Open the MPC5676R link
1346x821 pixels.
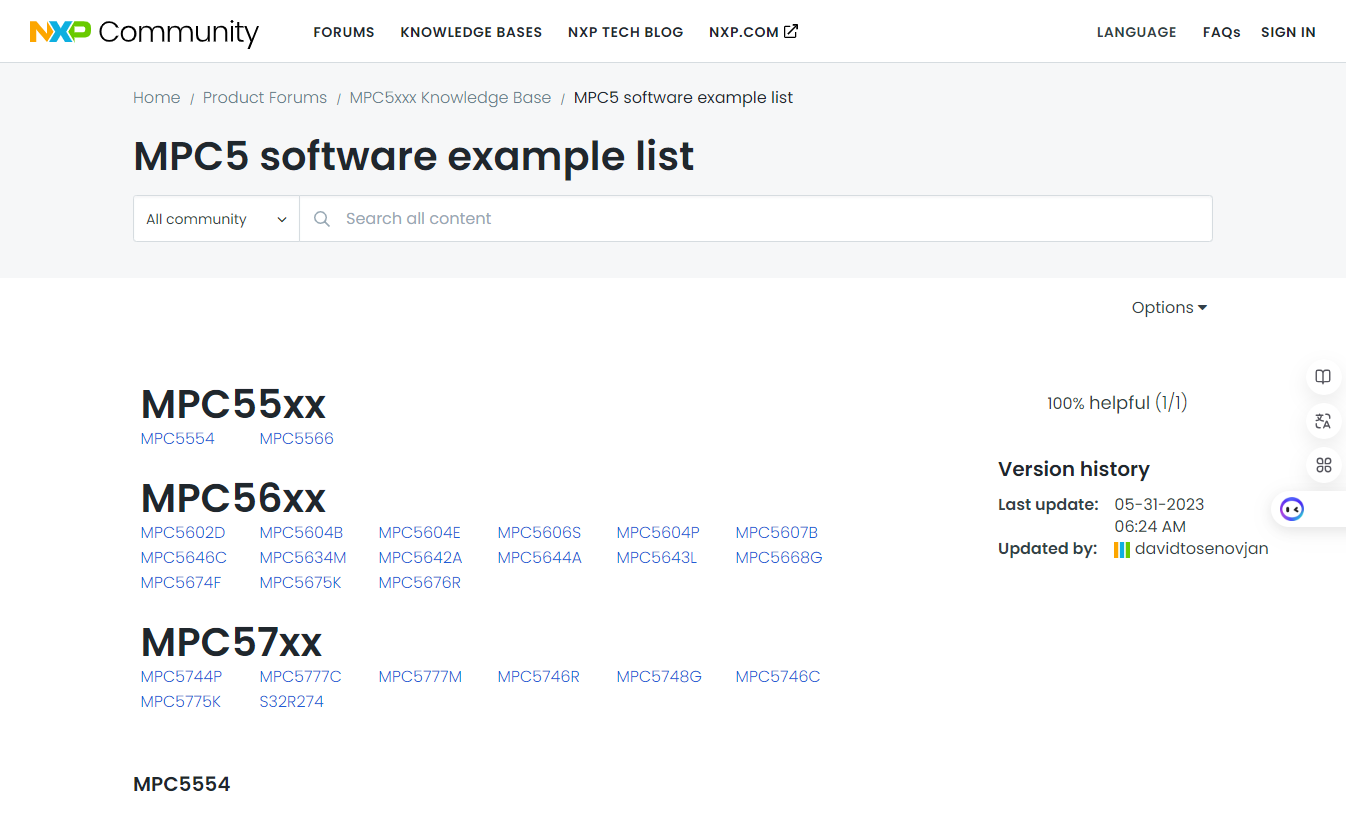coord(420,583)
